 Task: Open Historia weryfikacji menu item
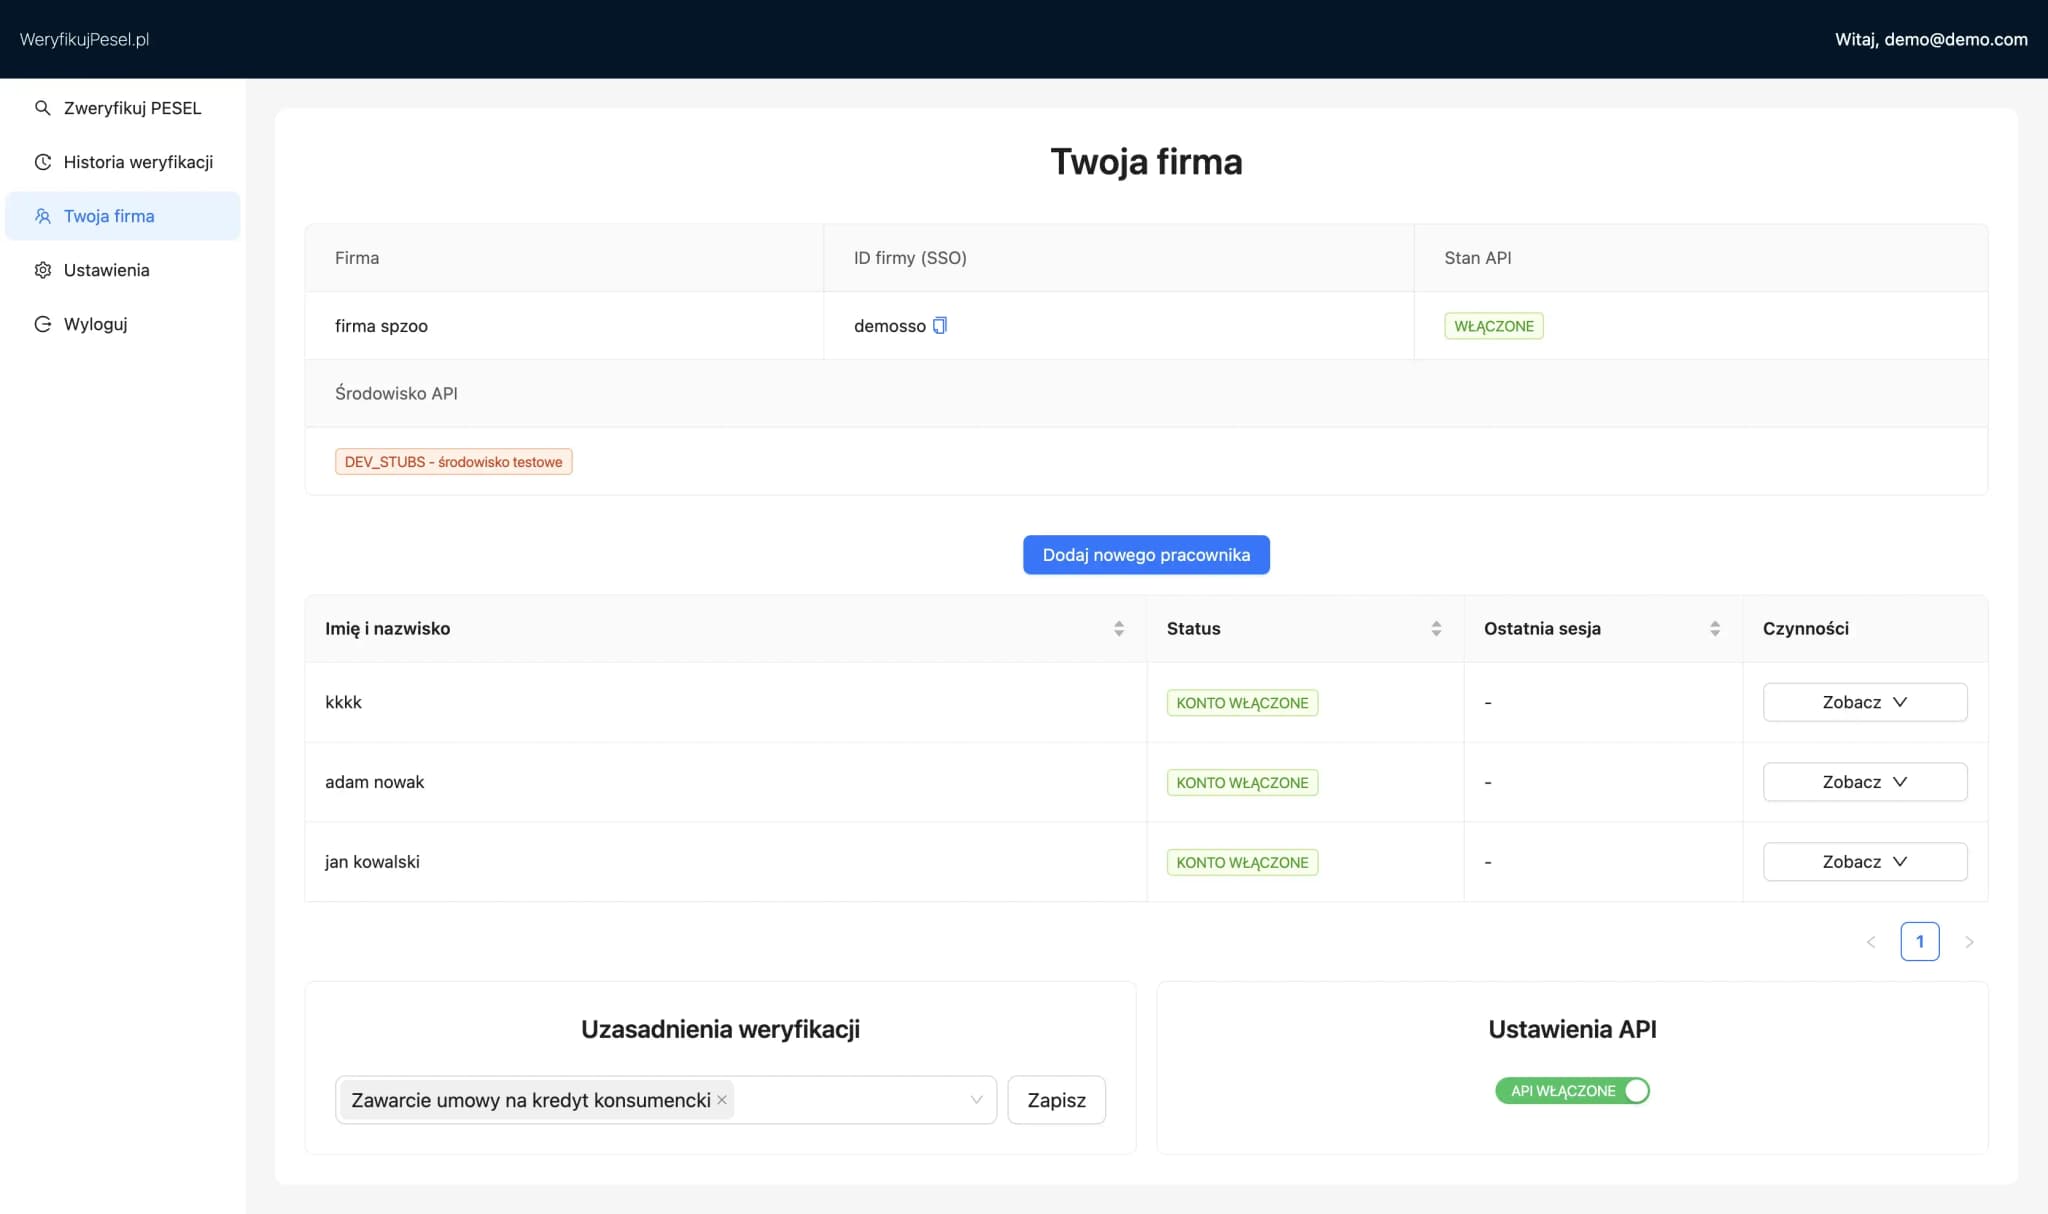138,162
